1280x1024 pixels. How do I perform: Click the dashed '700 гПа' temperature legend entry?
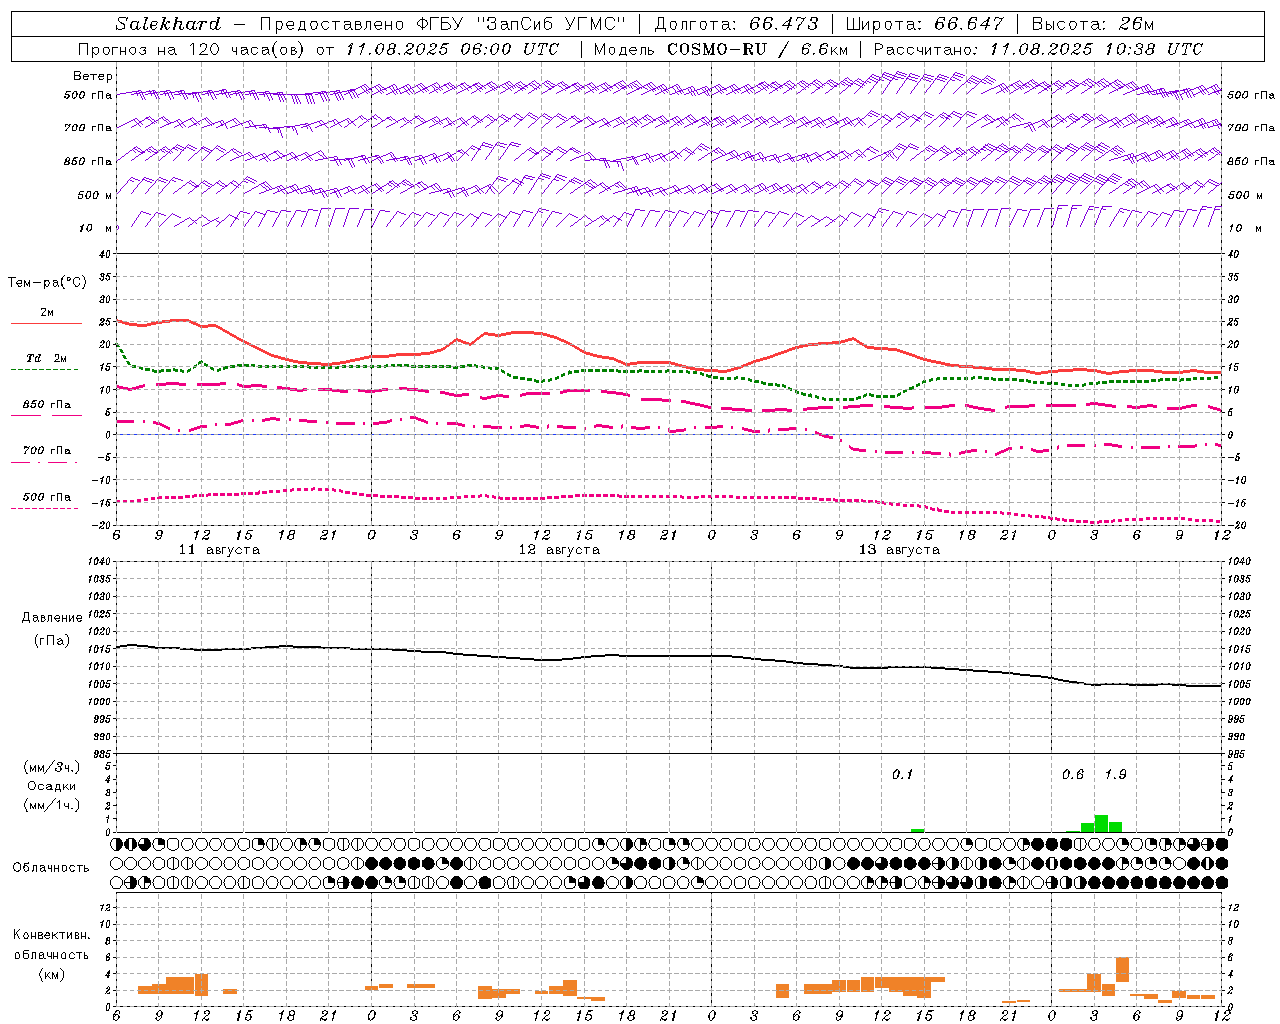47,450
